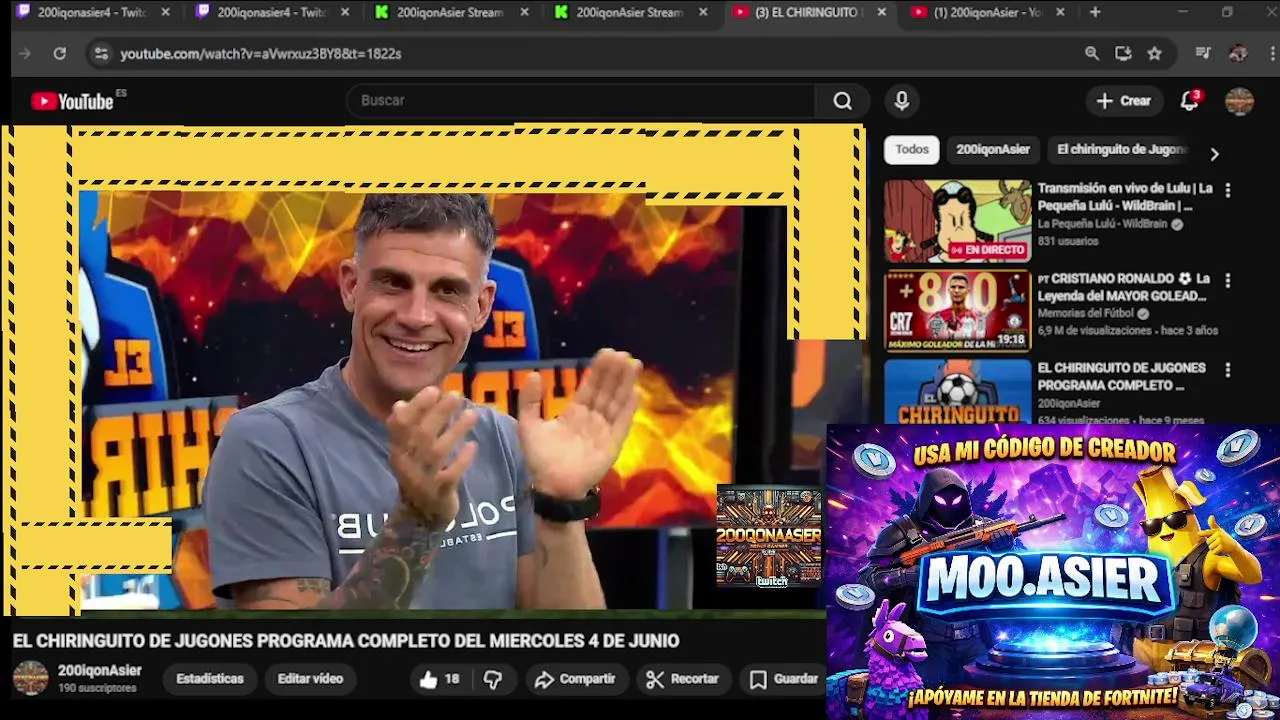This screenshot has height=720, width=1280.
Task: Click the Memorias del Fútbol channel name
Action: [x=1086, y=313]
